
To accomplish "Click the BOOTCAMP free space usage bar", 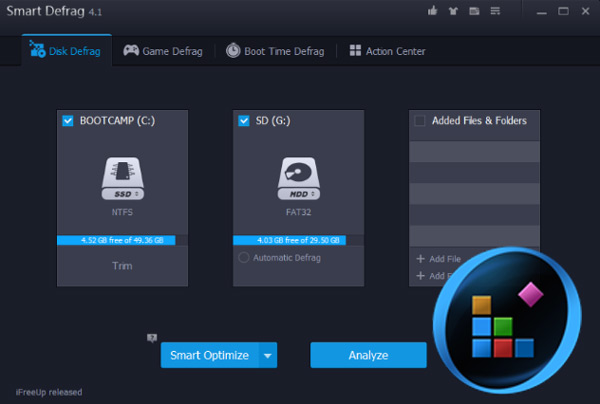I will click(122, 240).
